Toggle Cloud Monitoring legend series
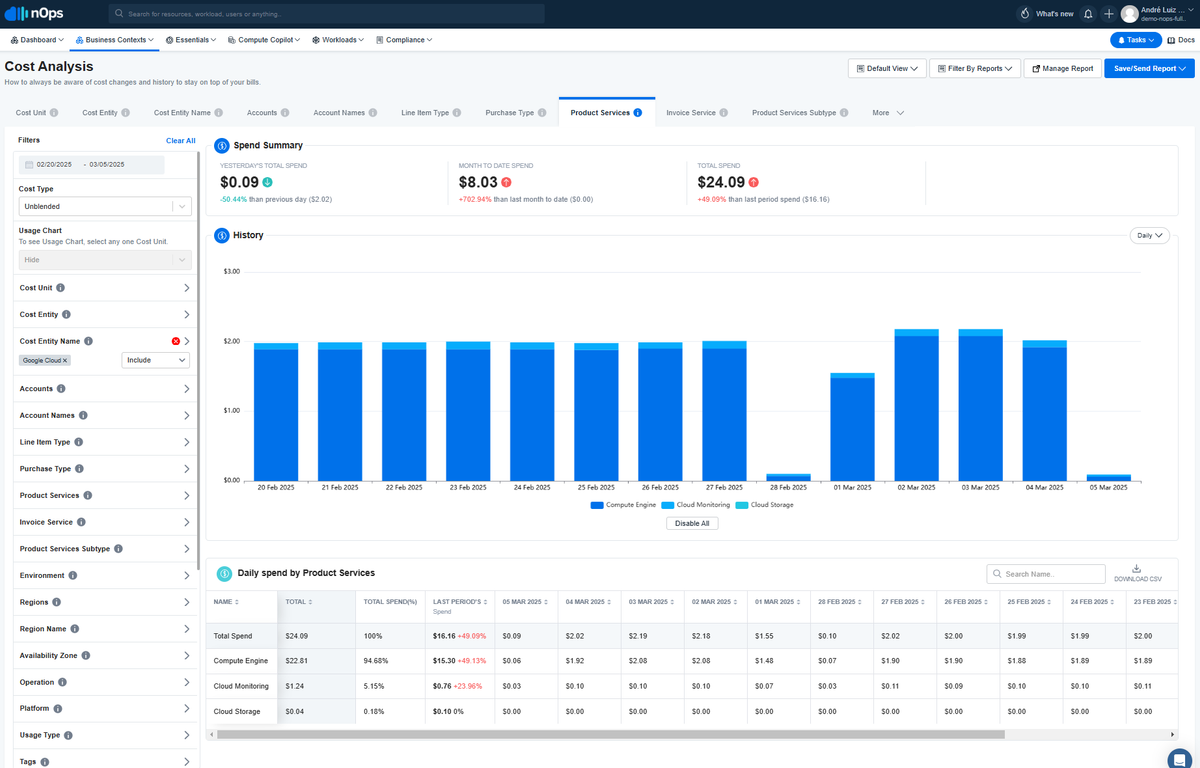 pos(696,505)
